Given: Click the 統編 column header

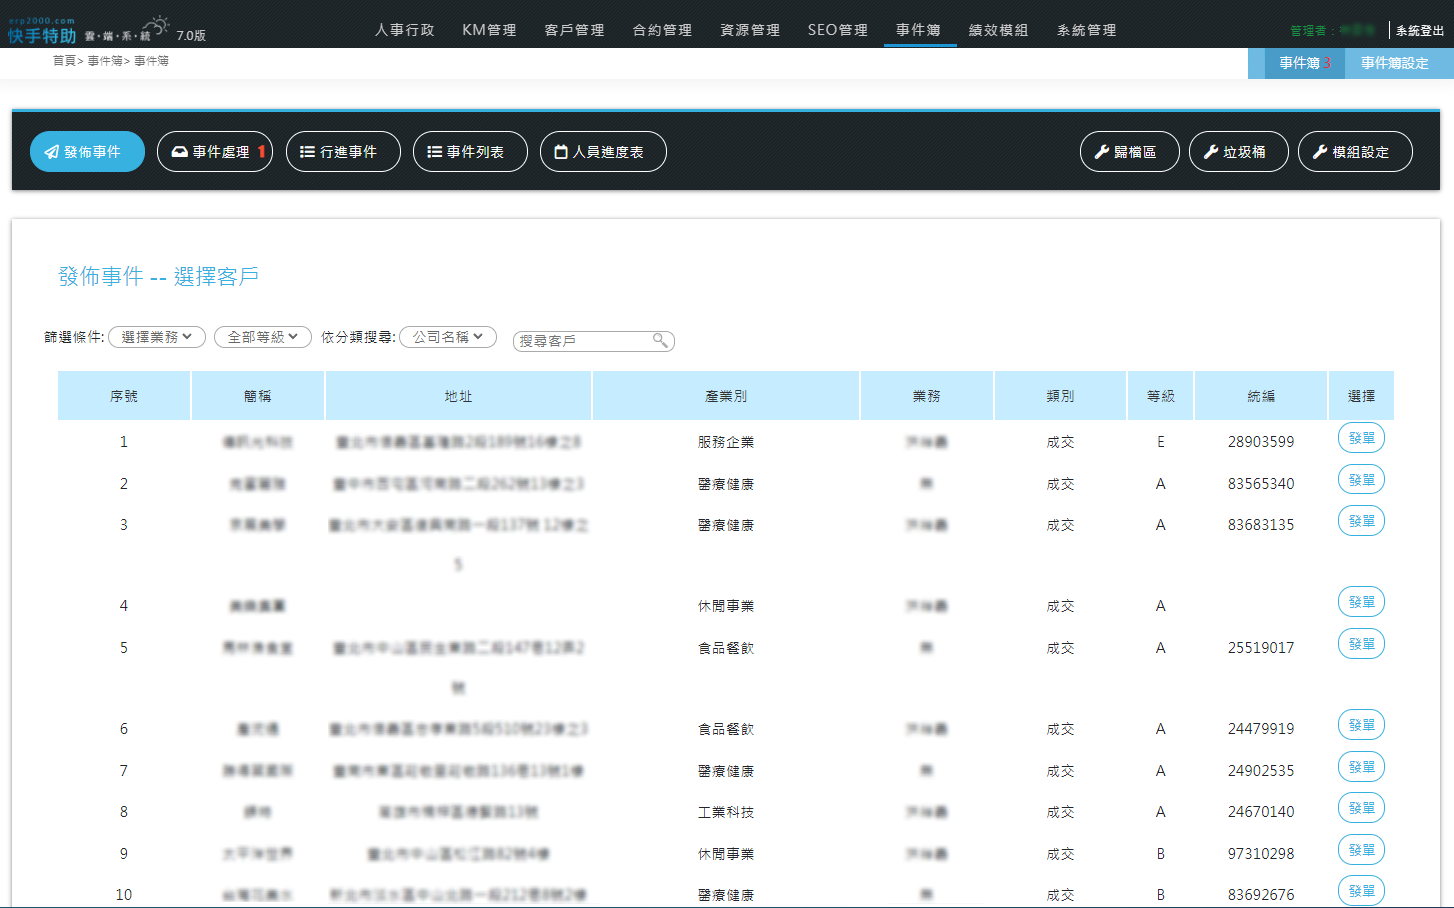Looking at the screenshot, I should 1261,396.
